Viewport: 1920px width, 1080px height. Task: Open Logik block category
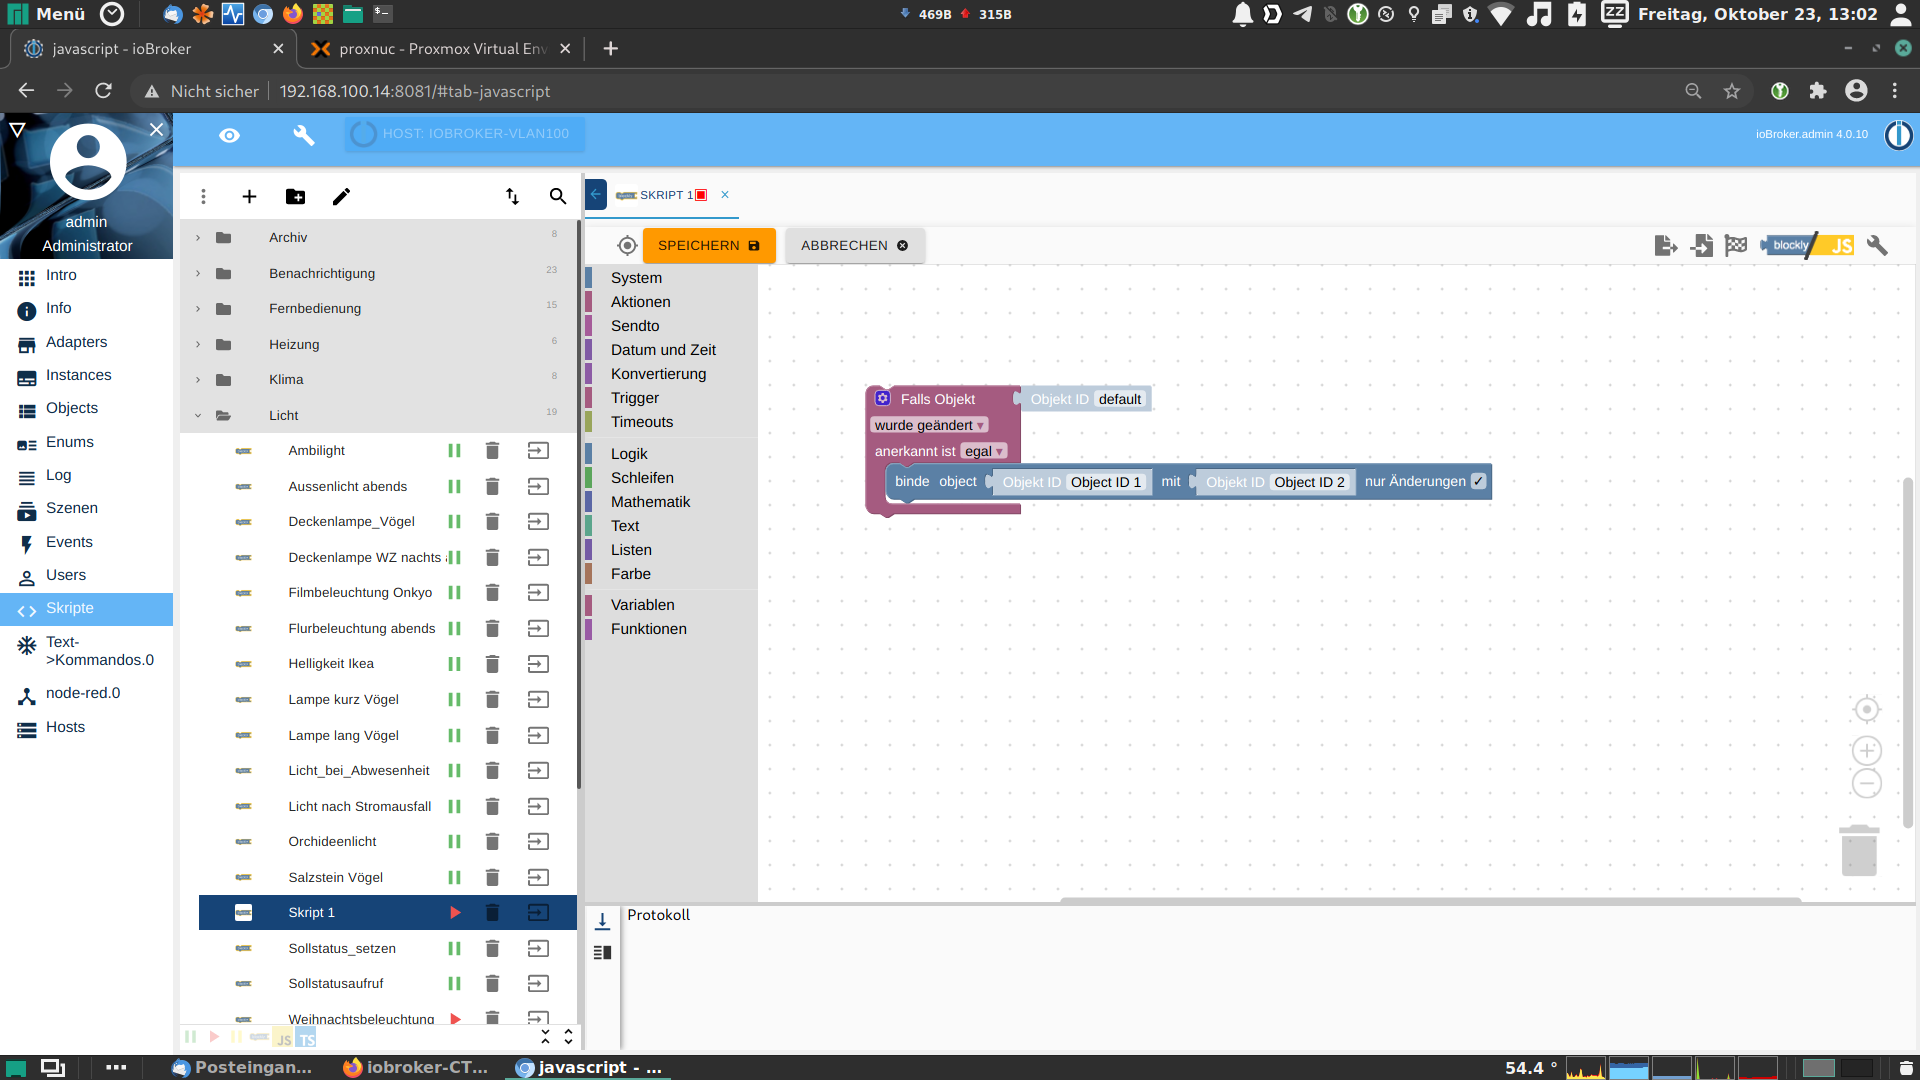tap(629, 454)
